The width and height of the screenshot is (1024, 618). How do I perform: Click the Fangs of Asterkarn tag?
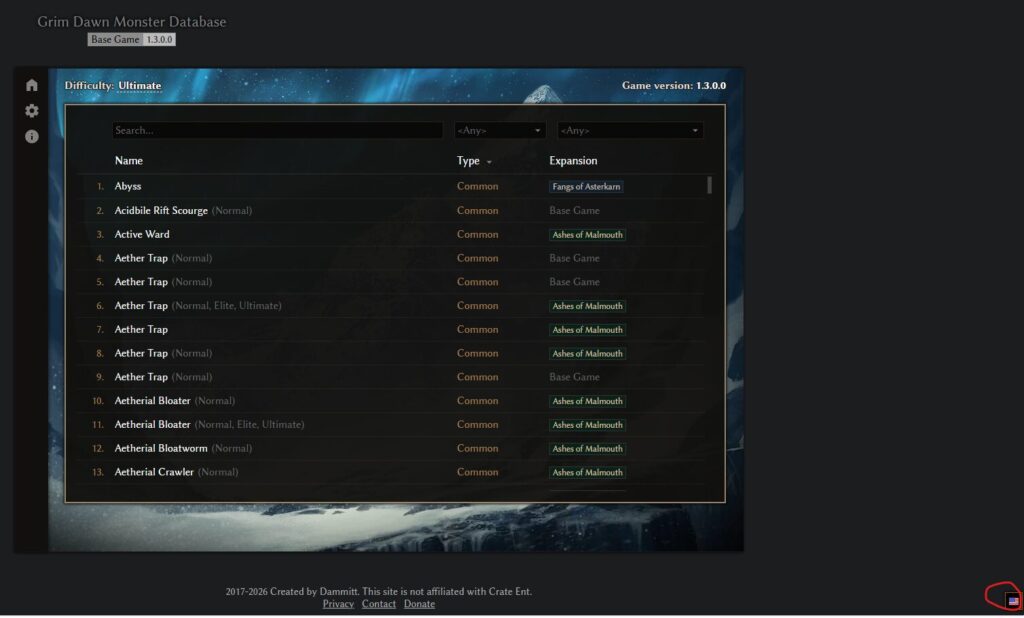586,187
